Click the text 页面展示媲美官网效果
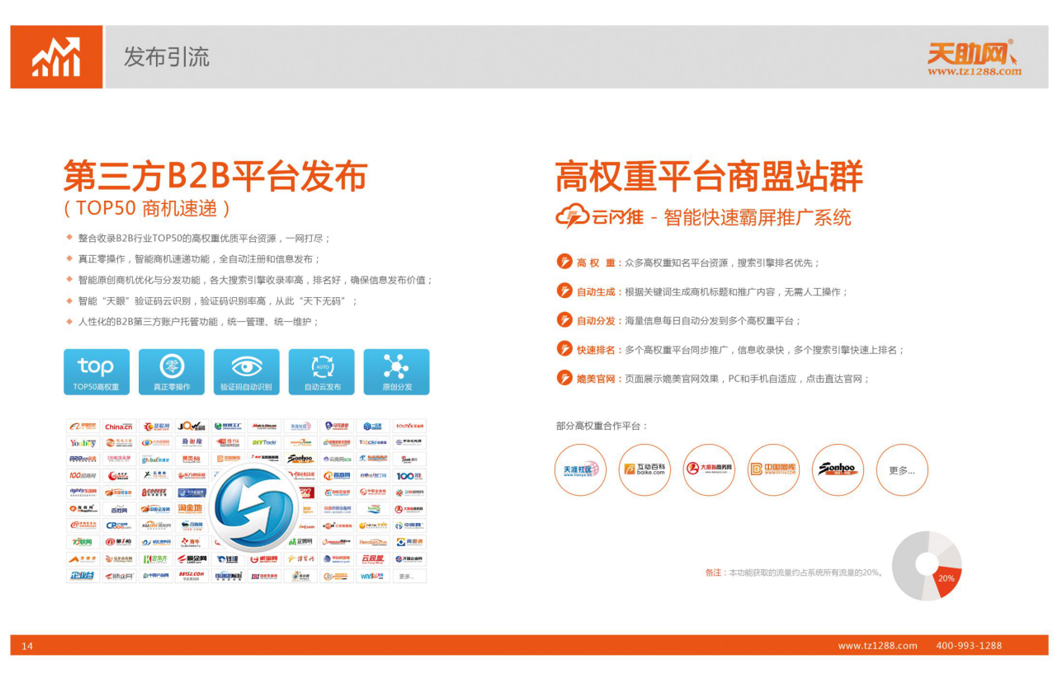Screen dimensions: 1058x680 coord(672,378)
